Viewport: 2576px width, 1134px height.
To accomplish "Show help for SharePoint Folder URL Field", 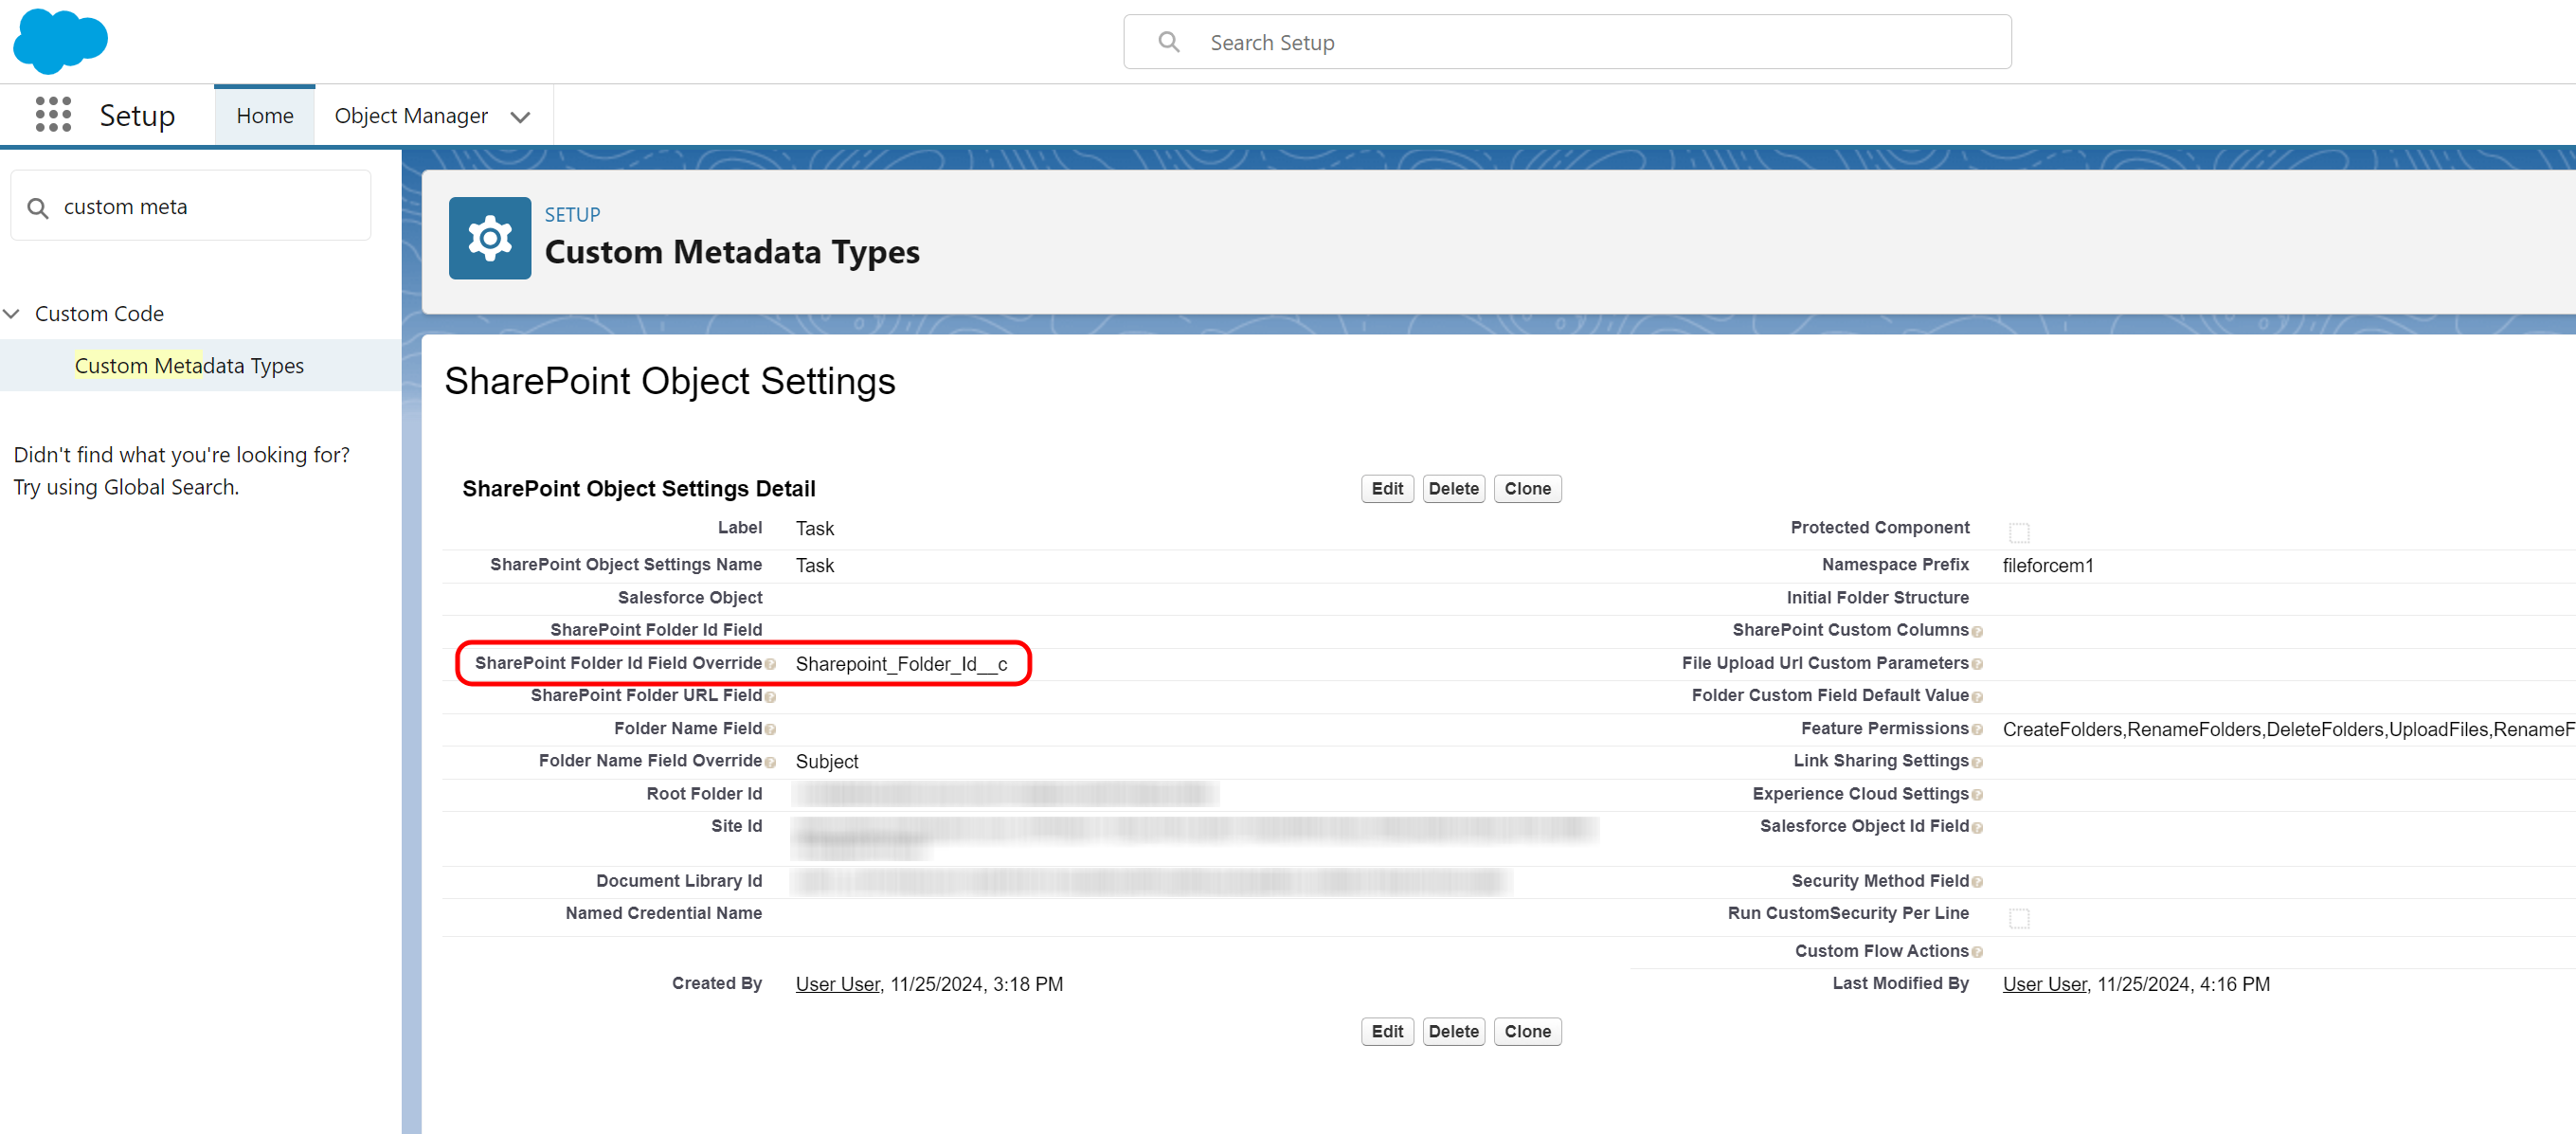I will [770, 697].
